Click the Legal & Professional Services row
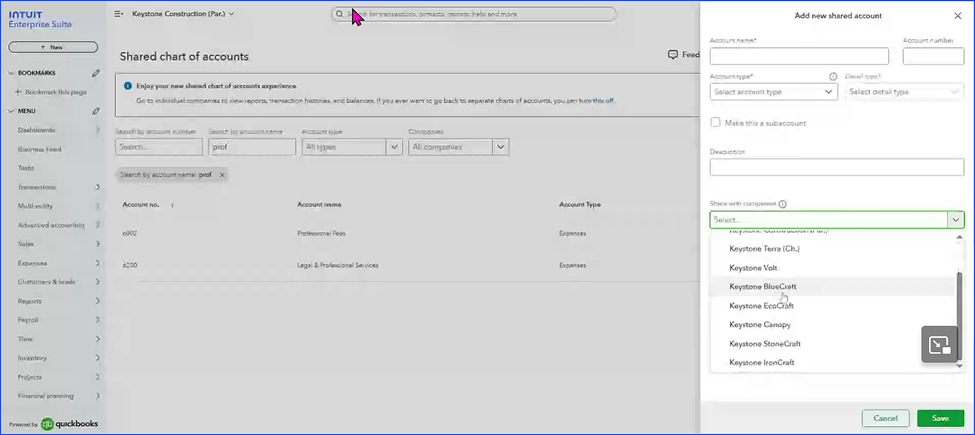 407,265
